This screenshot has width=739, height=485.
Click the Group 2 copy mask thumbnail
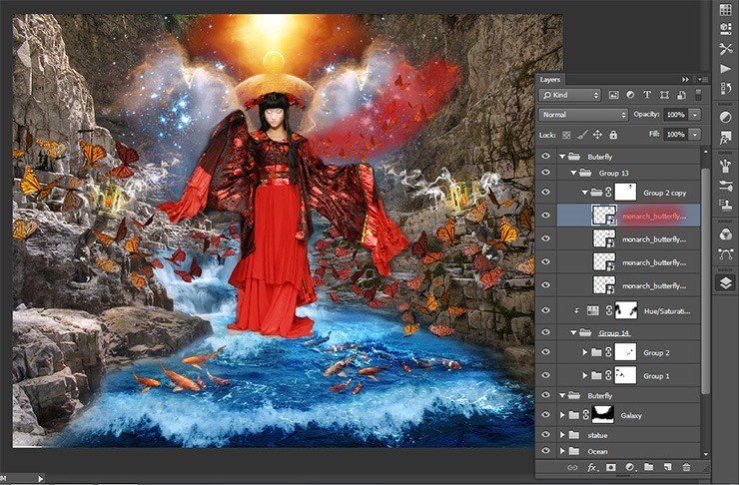pyautogui.click(x=625, y=192)
